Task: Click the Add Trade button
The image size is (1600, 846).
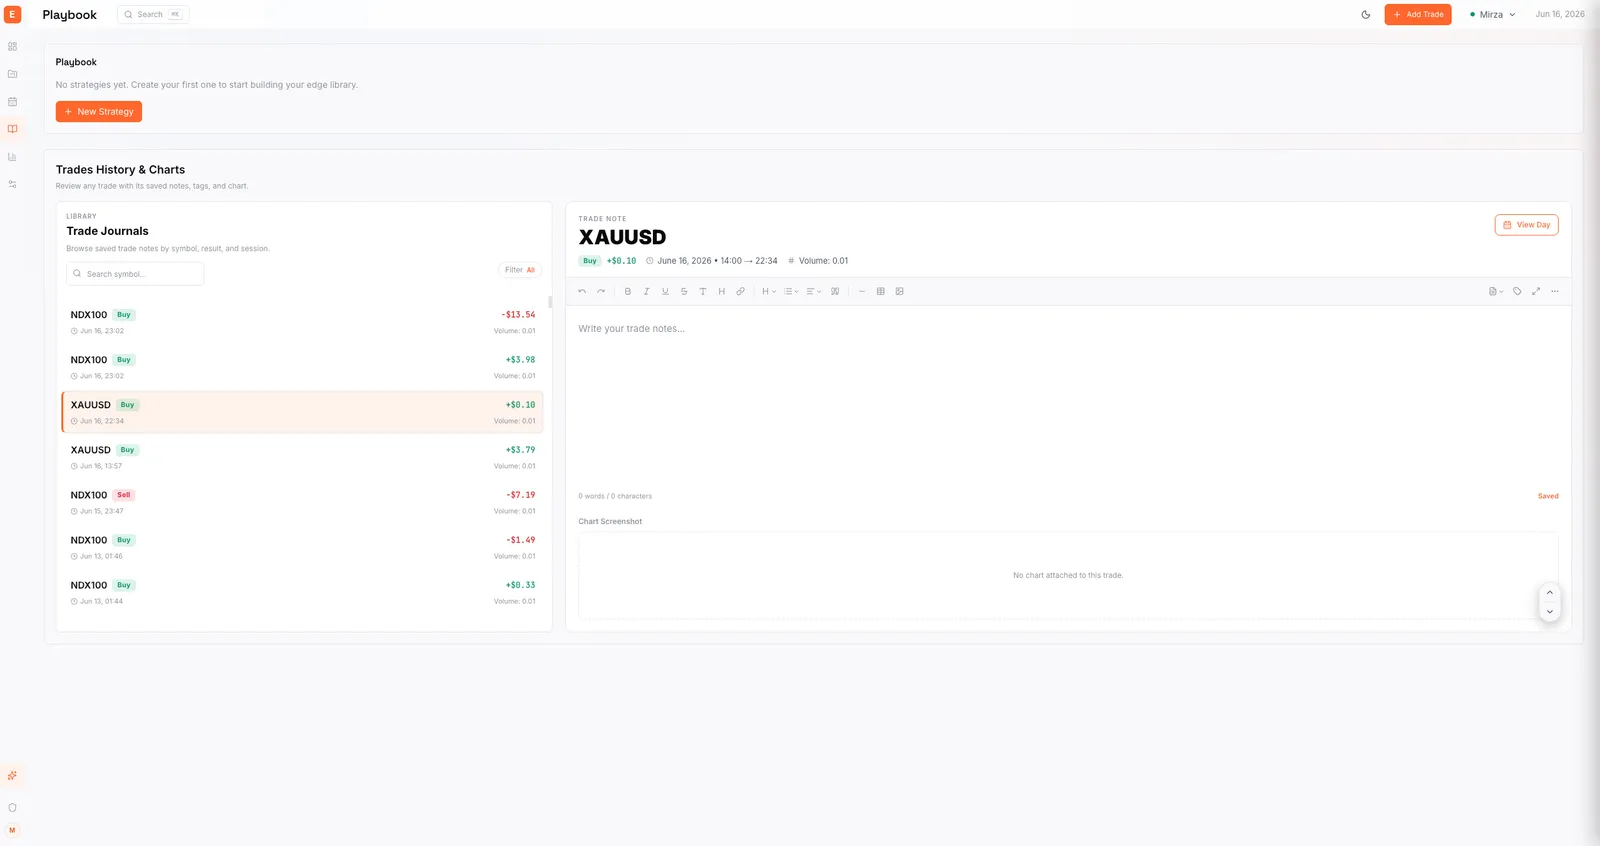Action: 1418,15
